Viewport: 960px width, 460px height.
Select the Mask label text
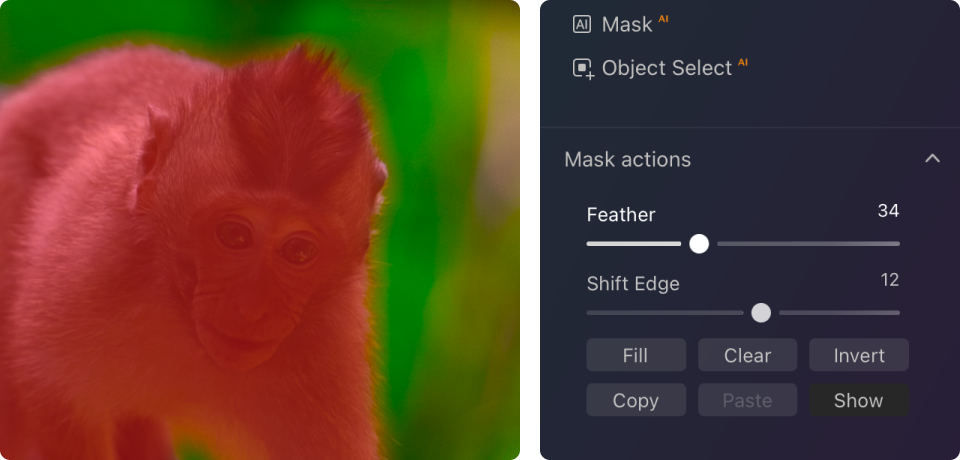tap(627, 25)
